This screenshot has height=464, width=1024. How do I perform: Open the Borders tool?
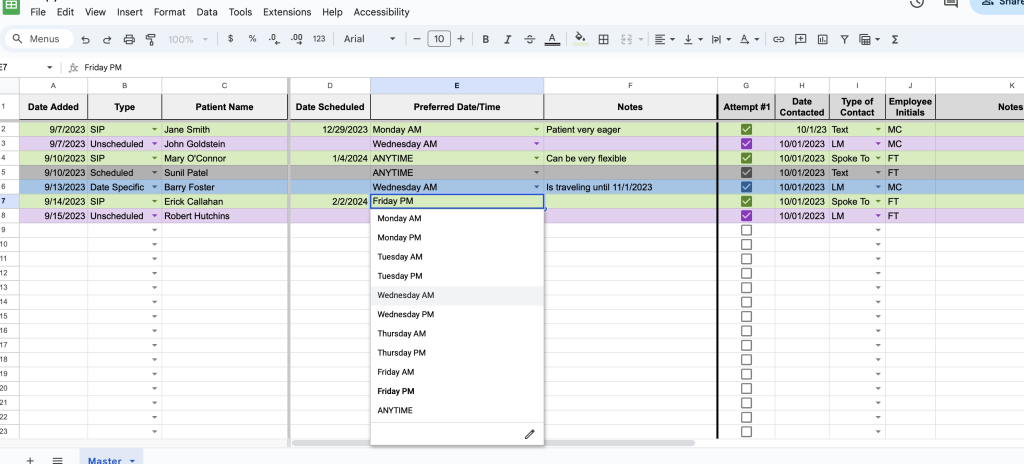(x=603, y=39)
